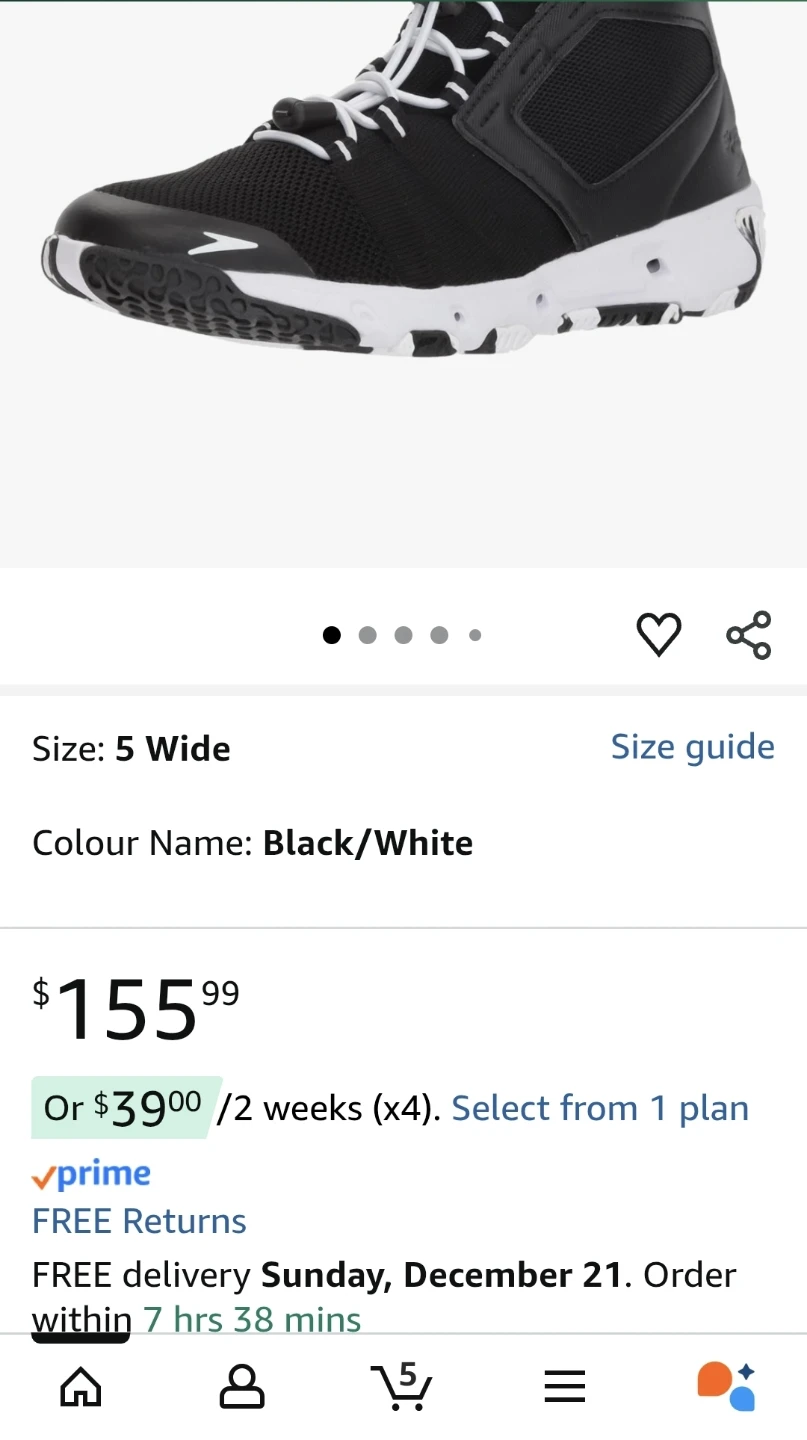Tap the Prime badge logo

92,1175
